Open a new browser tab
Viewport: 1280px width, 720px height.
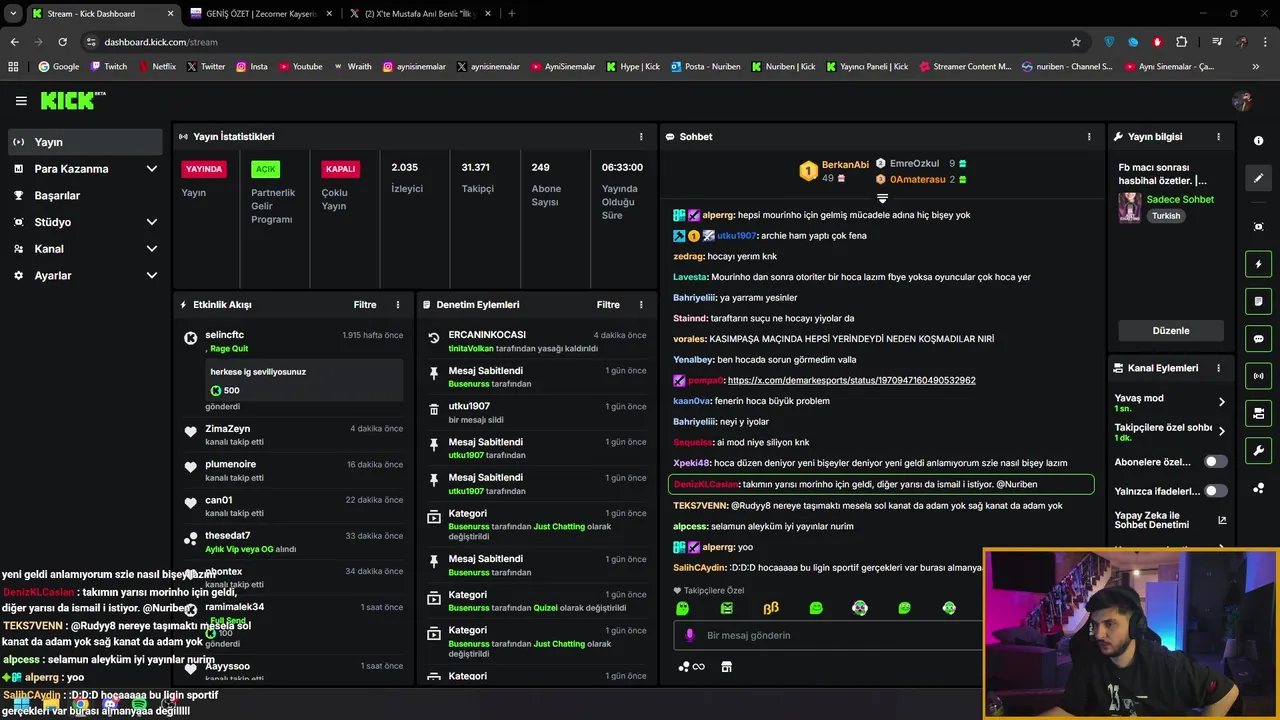[x=512, y=14]
